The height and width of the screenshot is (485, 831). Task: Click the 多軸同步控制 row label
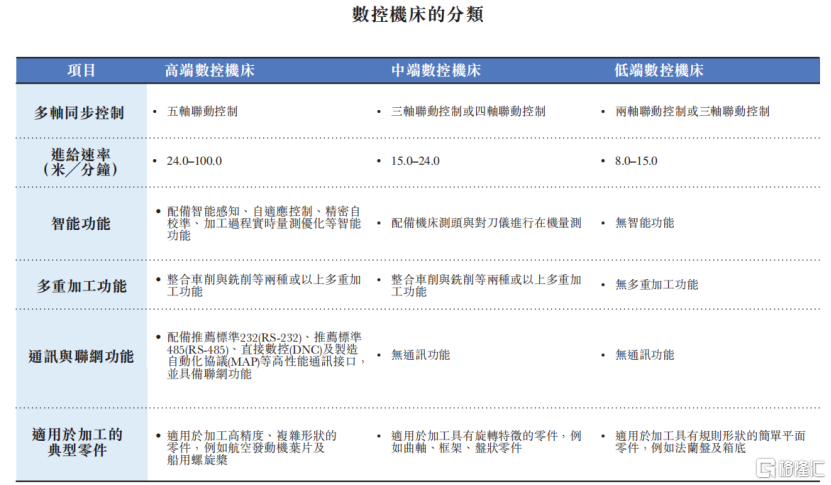(80, 112)
